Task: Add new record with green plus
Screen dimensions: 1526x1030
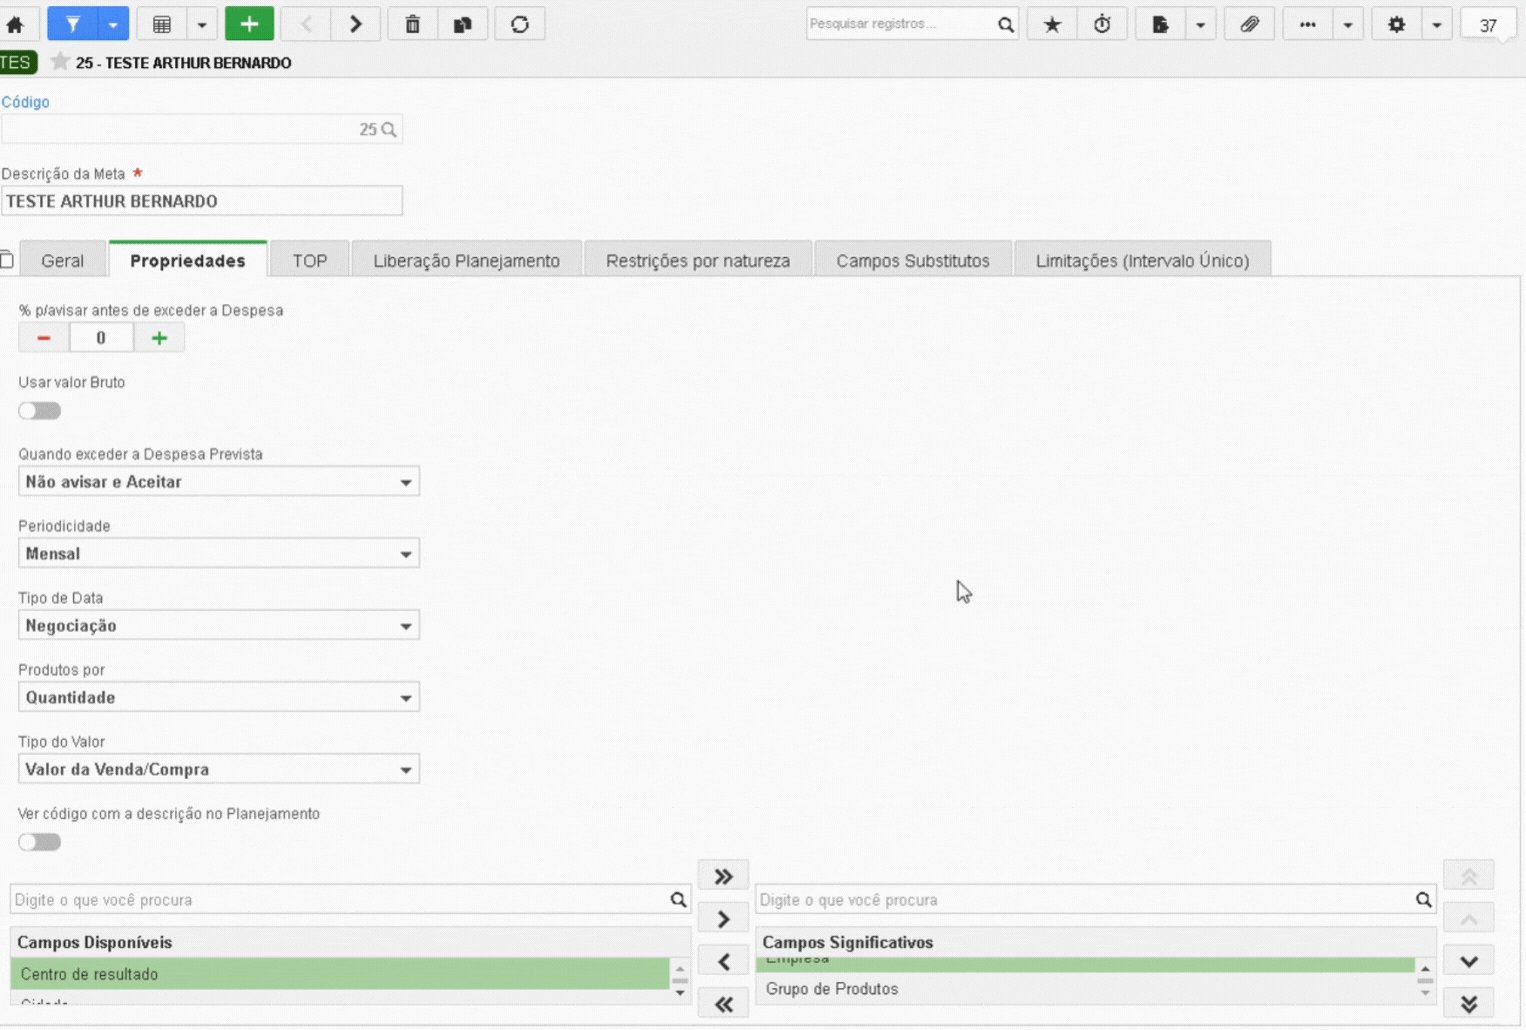Action: [x=249, y=24]
